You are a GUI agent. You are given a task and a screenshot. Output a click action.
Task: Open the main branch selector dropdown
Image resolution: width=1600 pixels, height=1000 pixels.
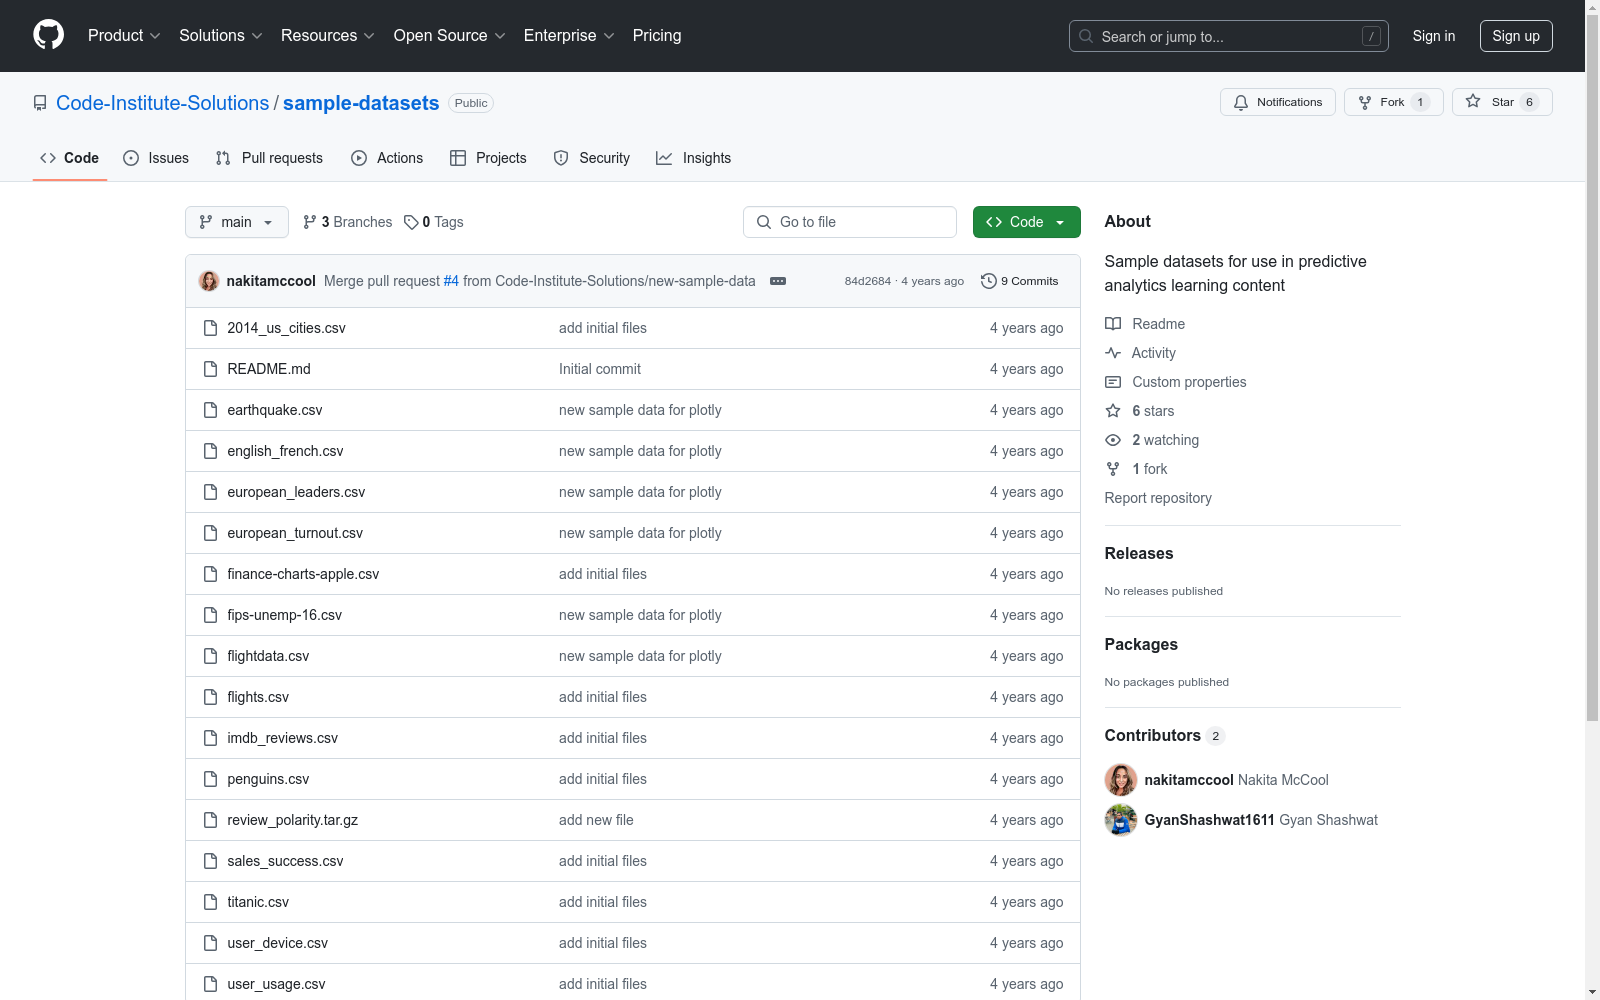click(x=237, y=222)
